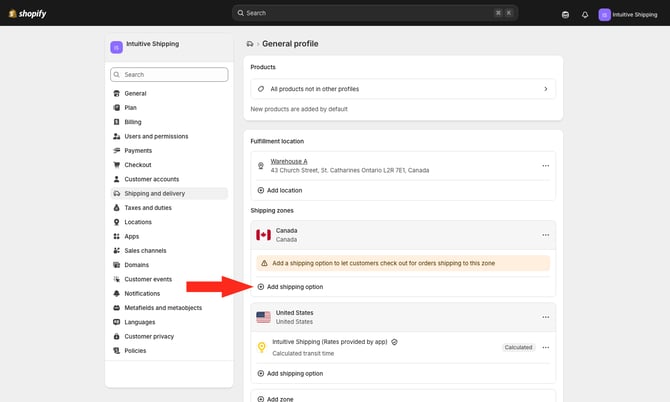Click Add zone

[276, 399]
